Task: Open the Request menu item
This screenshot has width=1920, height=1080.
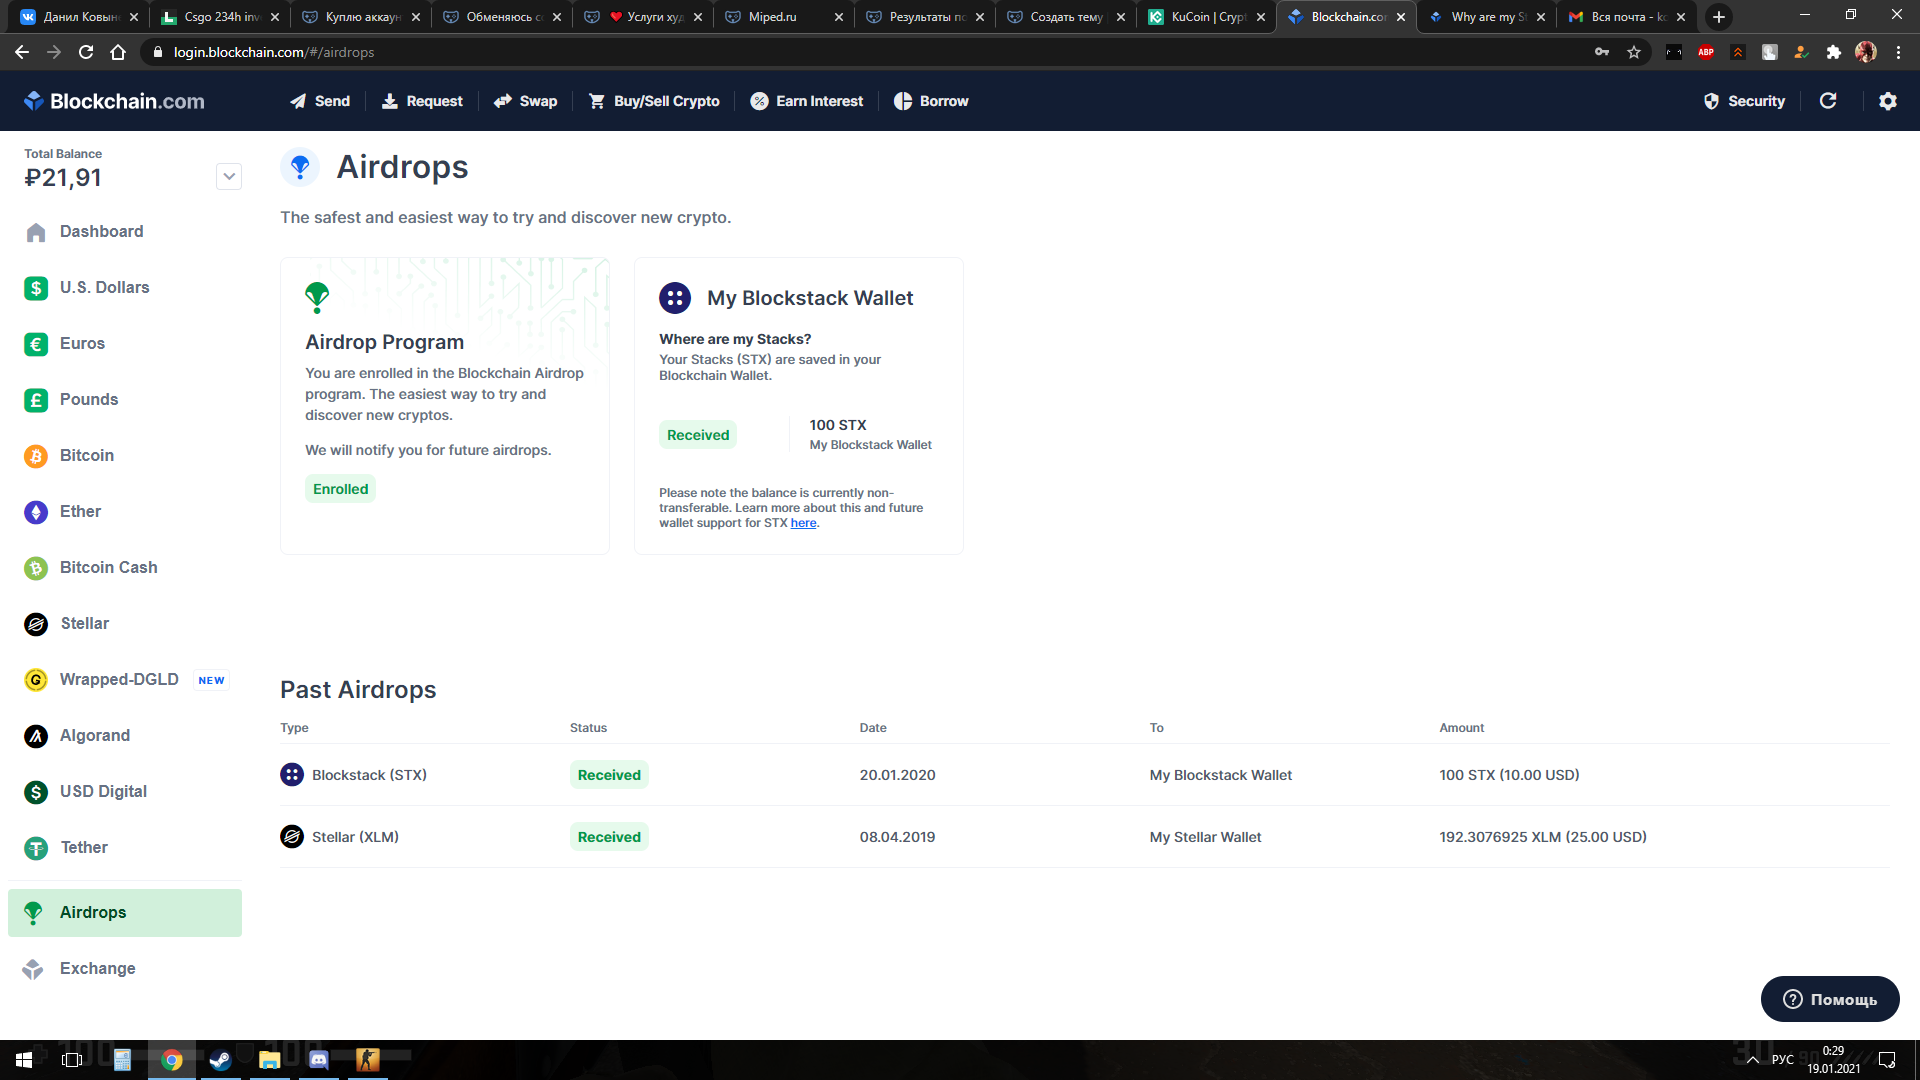Action: (422, 101)
